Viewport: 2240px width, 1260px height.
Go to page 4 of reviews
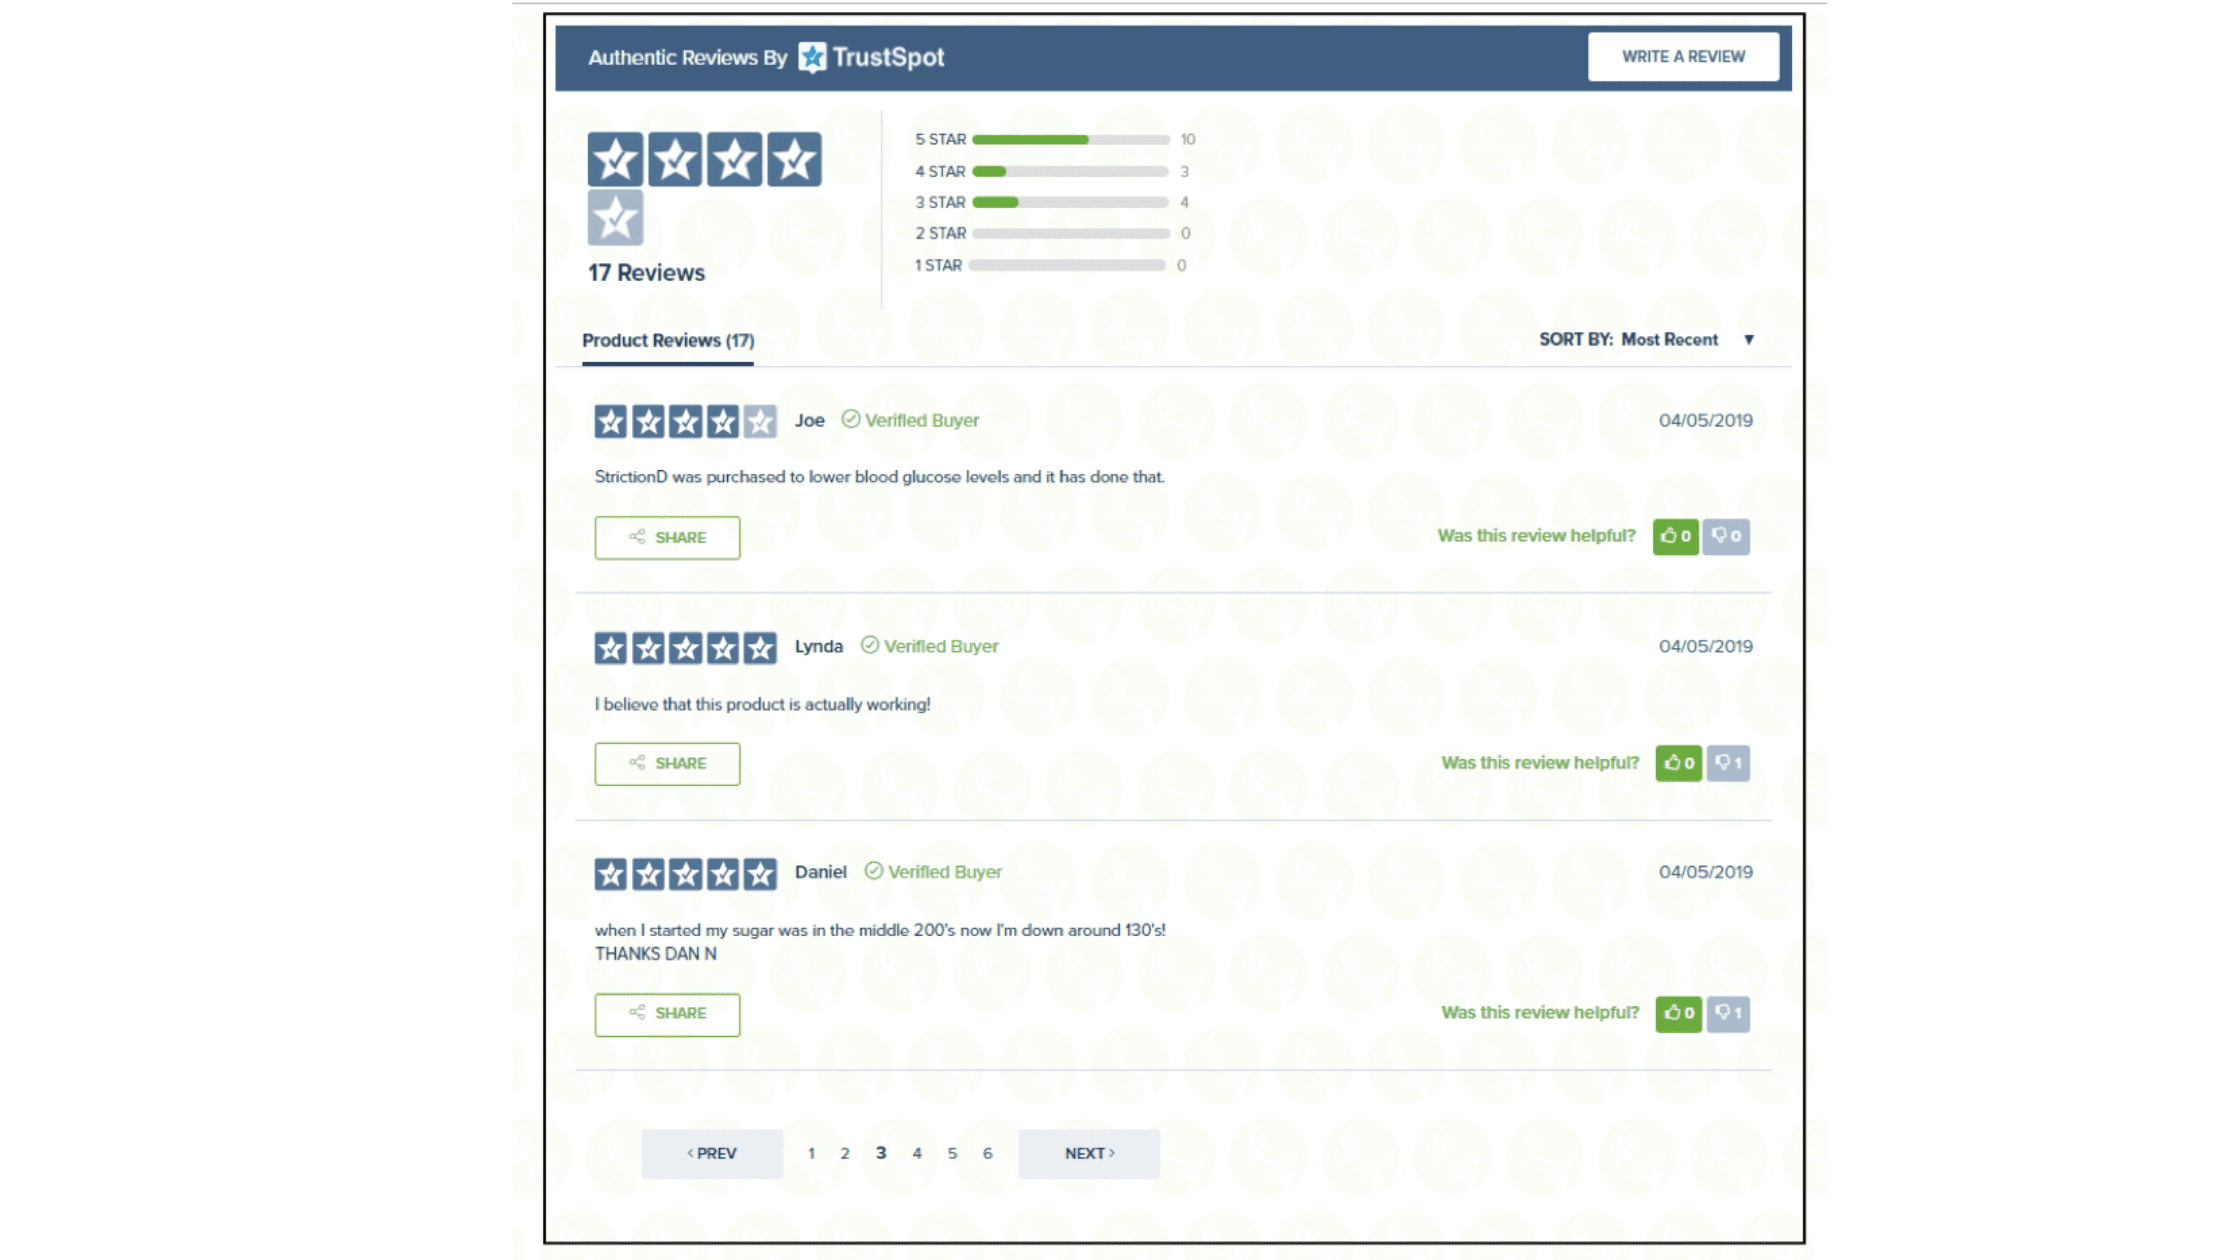pyautogui.click(x=917, y=1153)
